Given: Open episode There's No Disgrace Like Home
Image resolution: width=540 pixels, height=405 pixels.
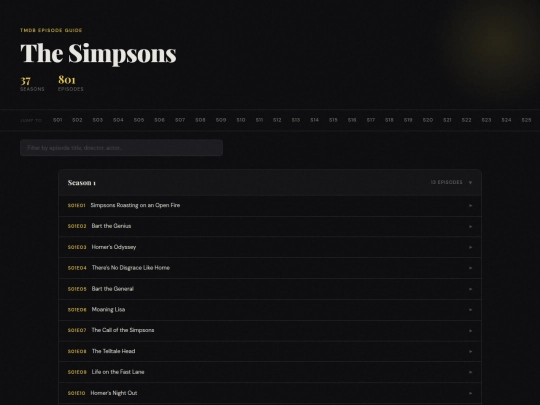Looking at the screenshot, I should click(x=131, y=268).
